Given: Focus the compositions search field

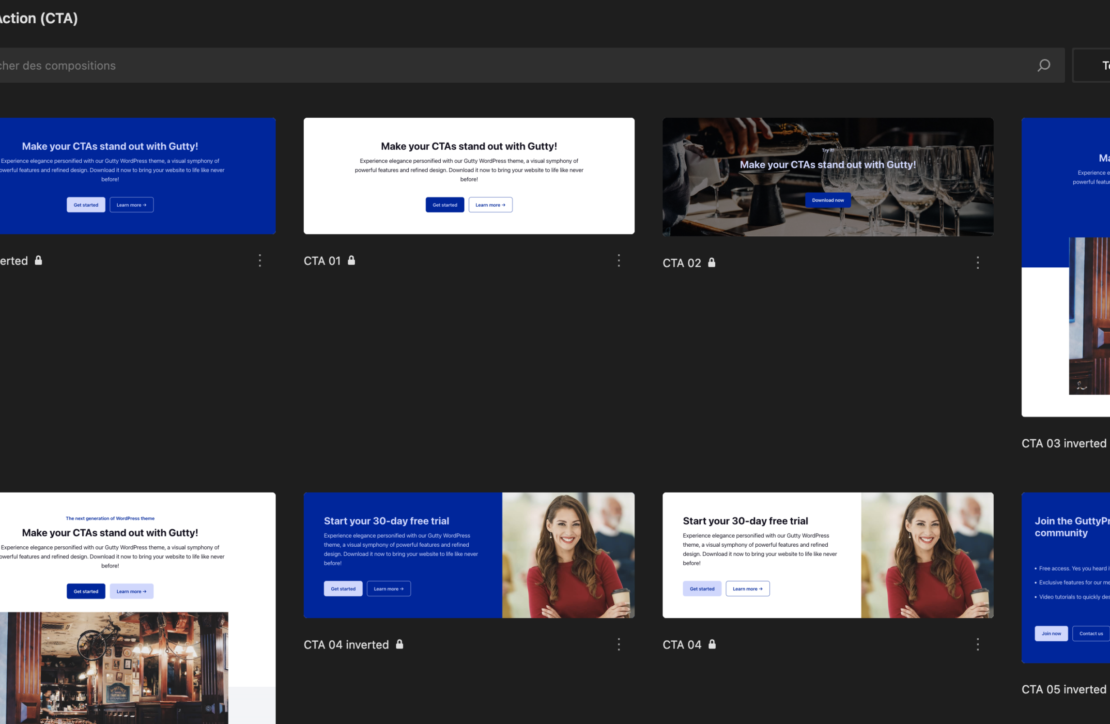Looking at the screenshot, I should click(532, 65).
